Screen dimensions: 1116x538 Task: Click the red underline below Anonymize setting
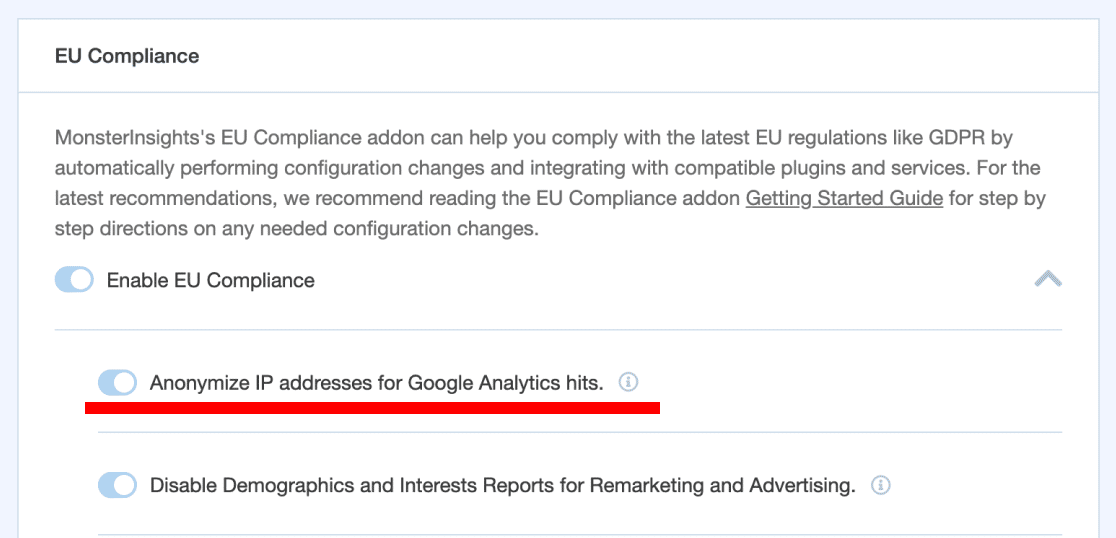[x=372, y=407]
